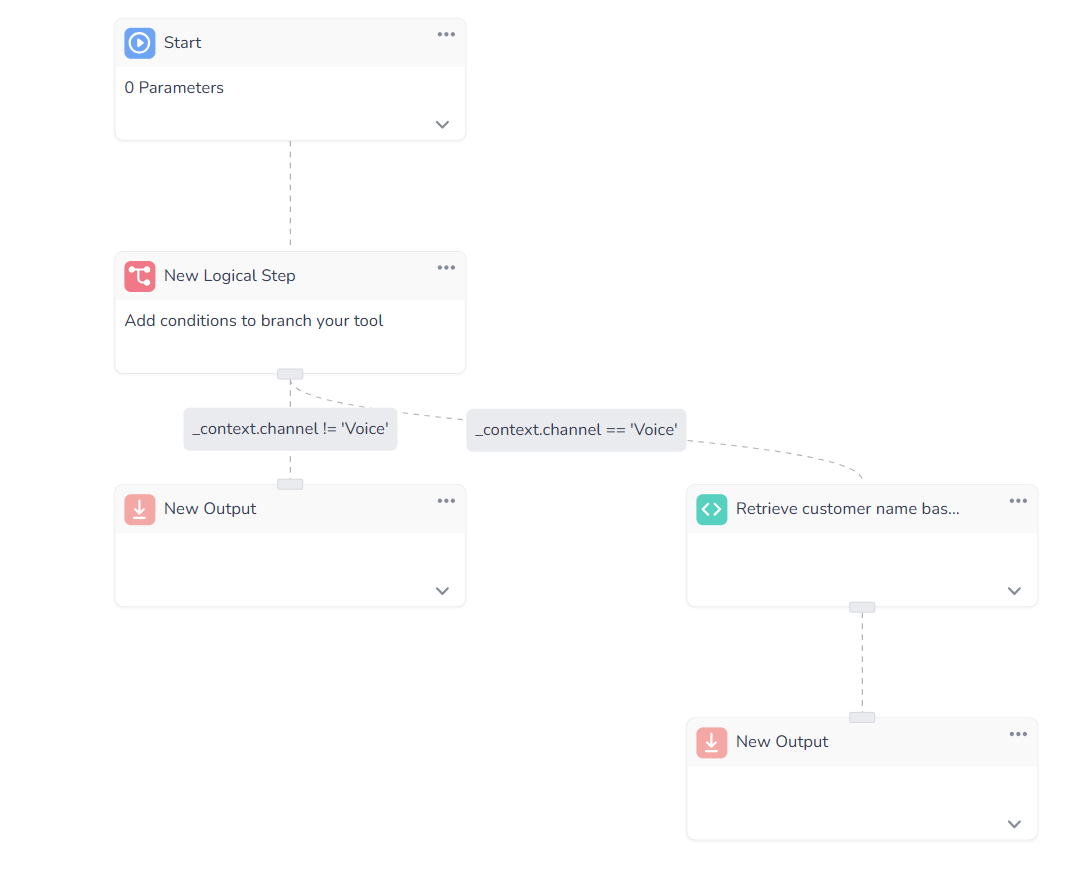The image size is (1089, 870).
Task: Open the Start node three-dot menu
Action: (446, 35)
